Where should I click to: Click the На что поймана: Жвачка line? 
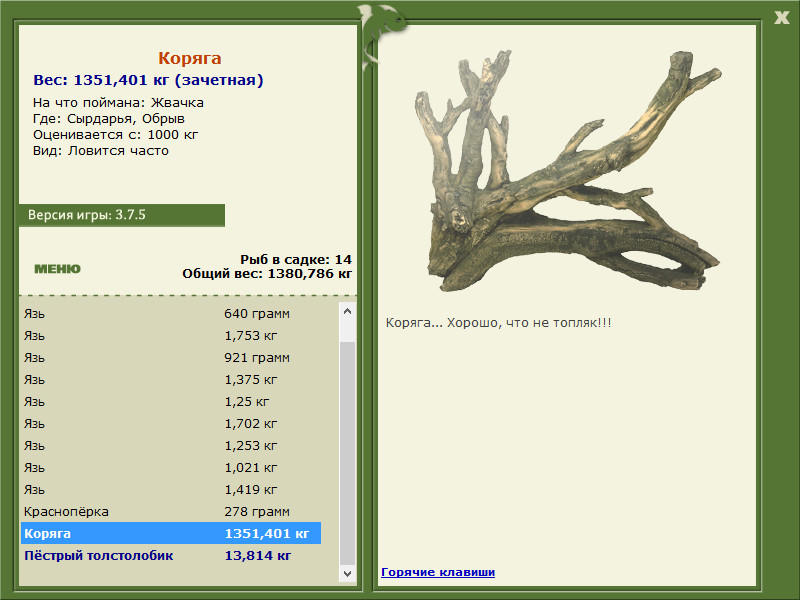pyautogui.click(x=118, y=103)
